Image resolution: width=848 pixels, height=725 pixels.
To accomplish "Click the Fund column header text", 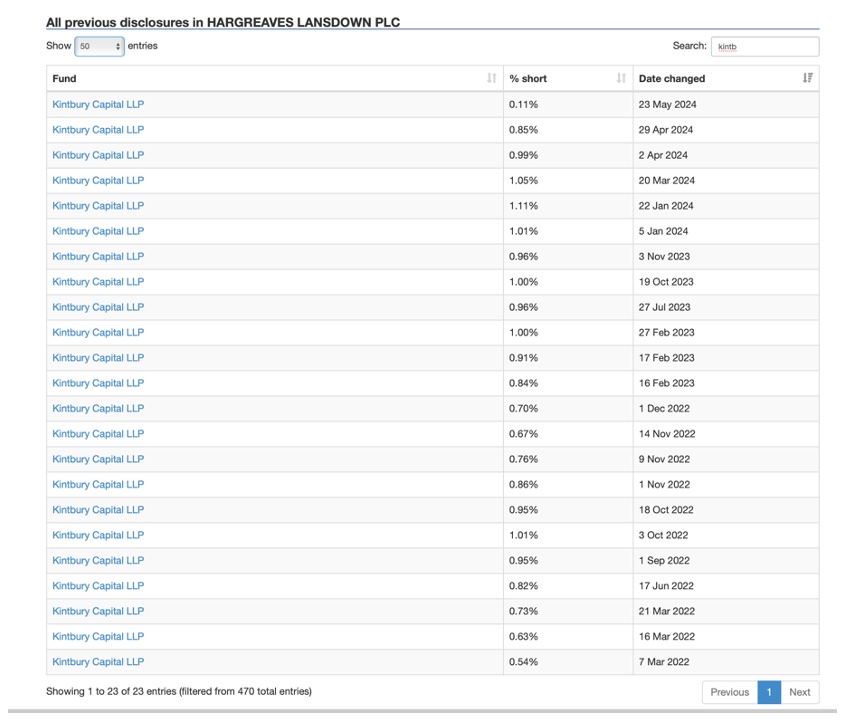I will (64, 78).
